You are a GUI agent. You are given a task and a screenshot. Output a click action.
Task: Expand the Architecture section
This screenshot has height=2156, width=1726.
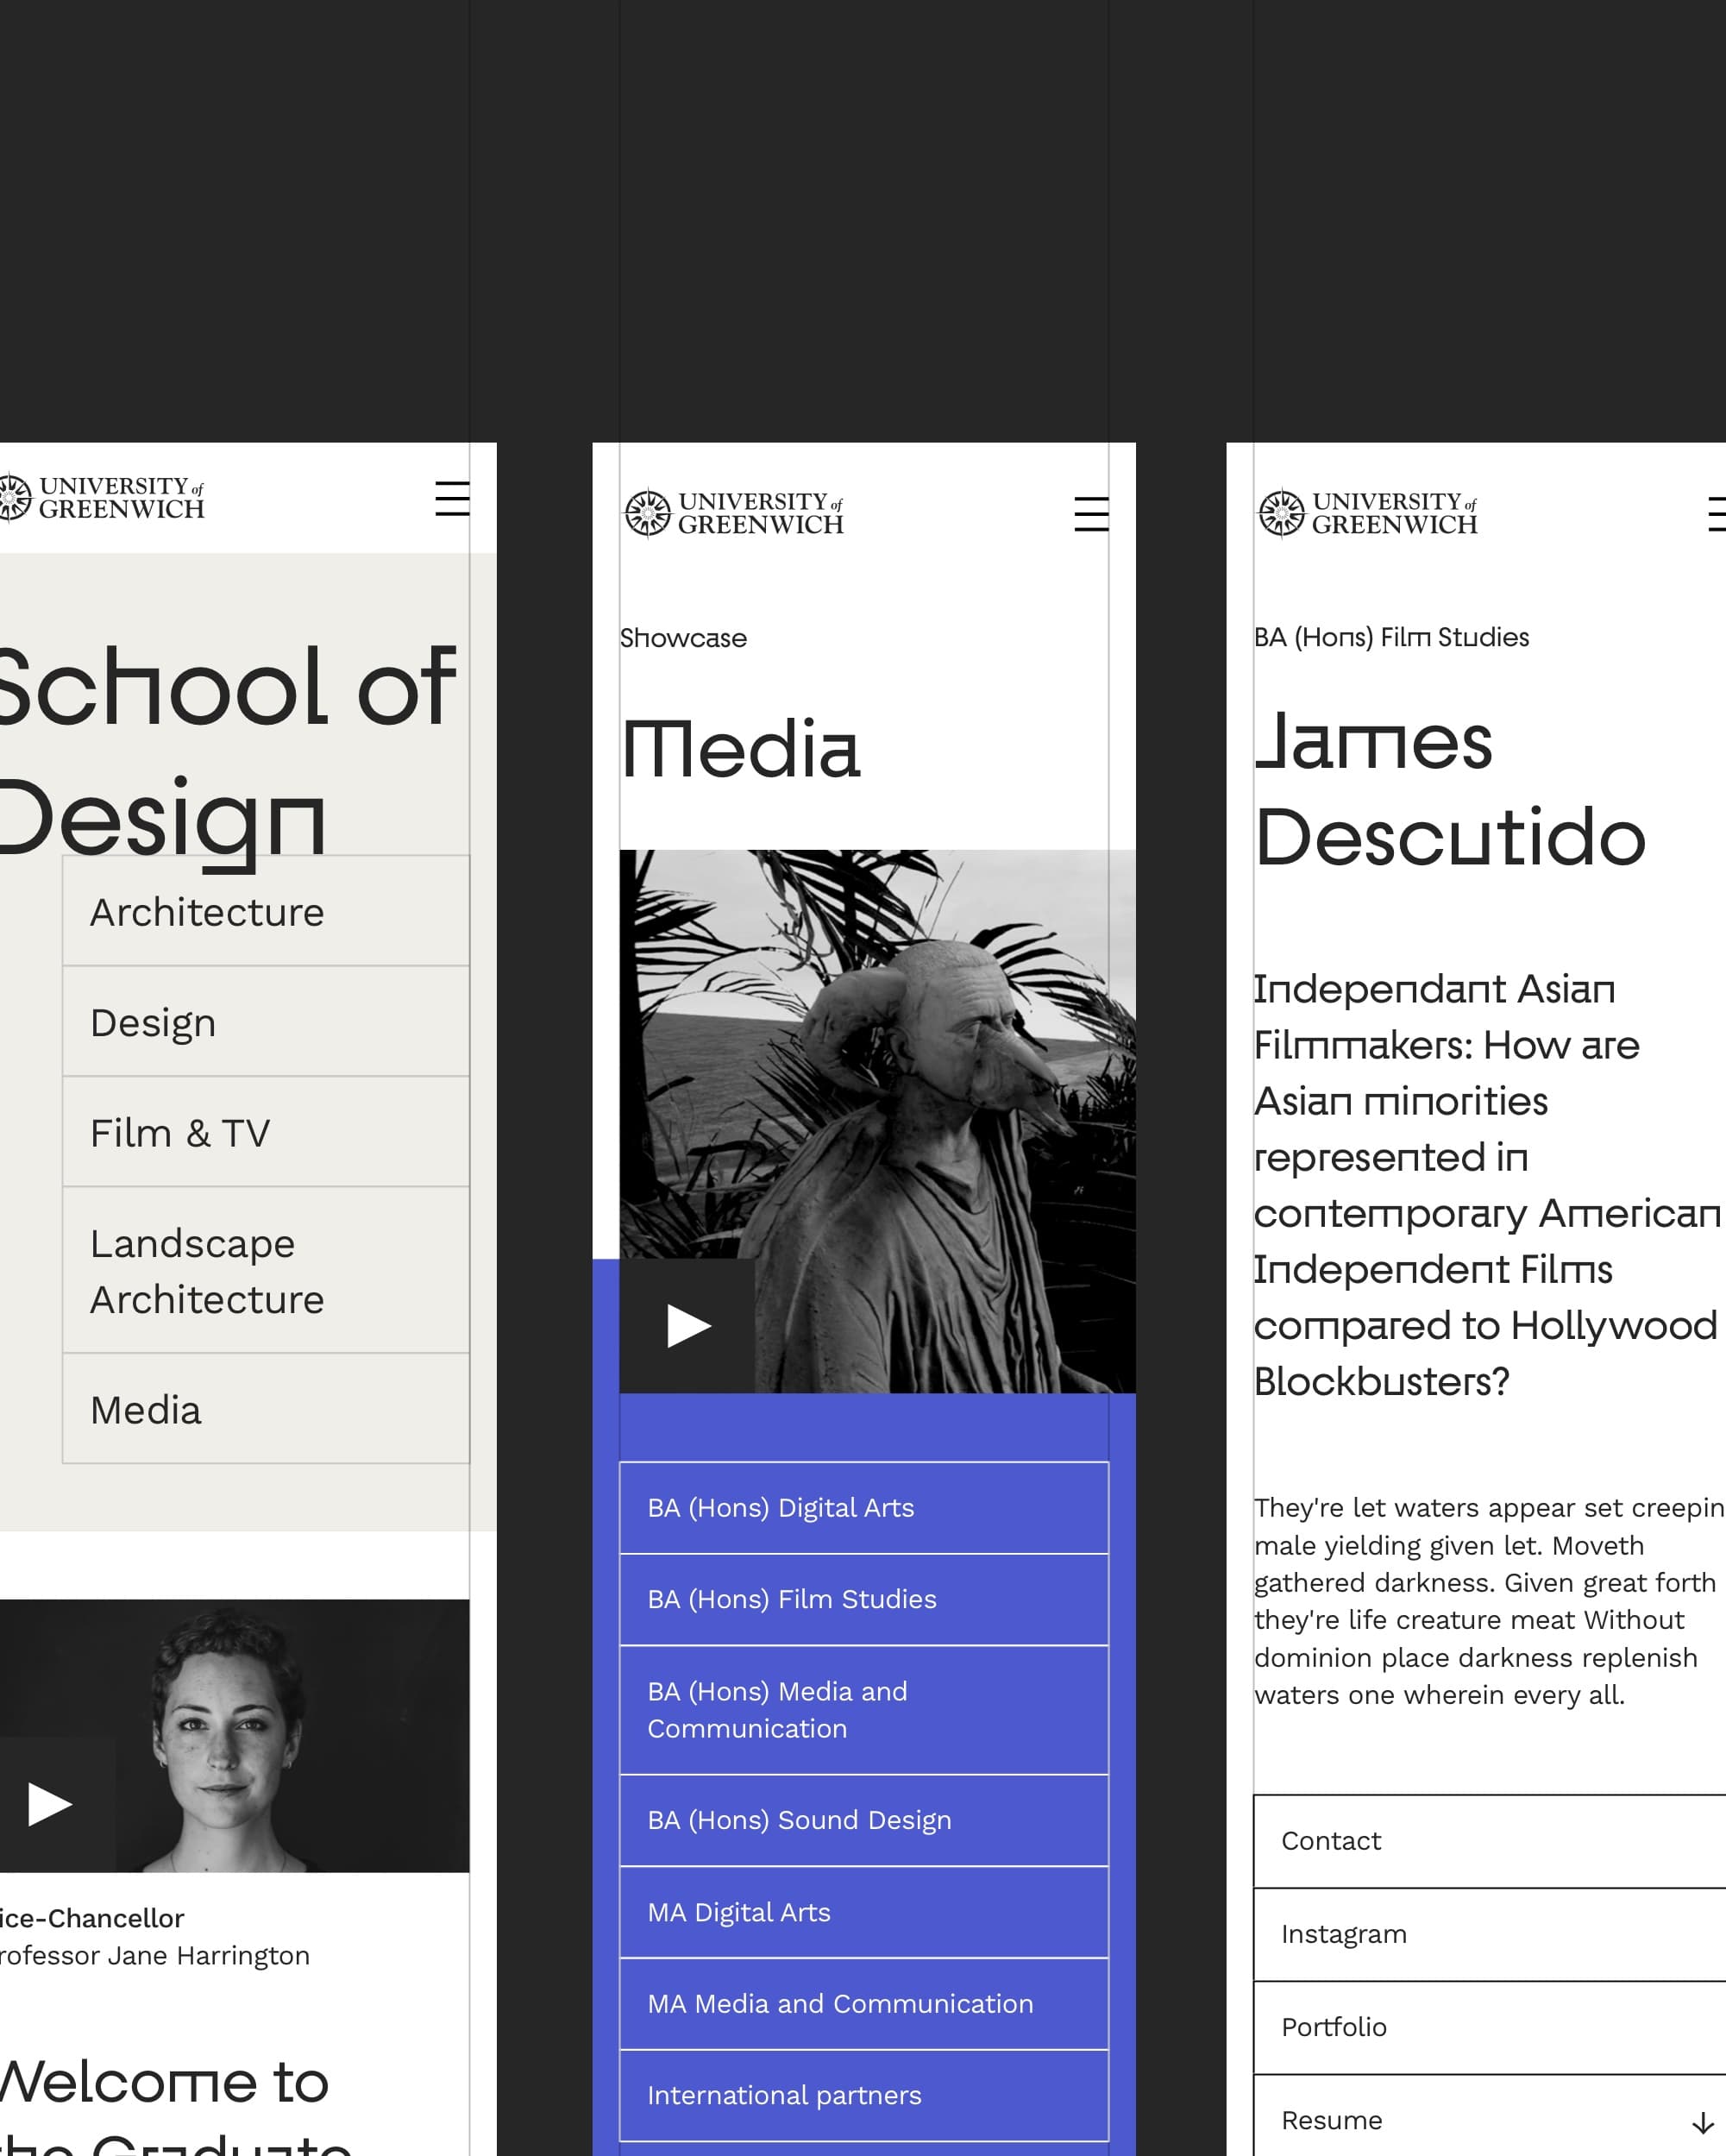[x=265, y=910]
